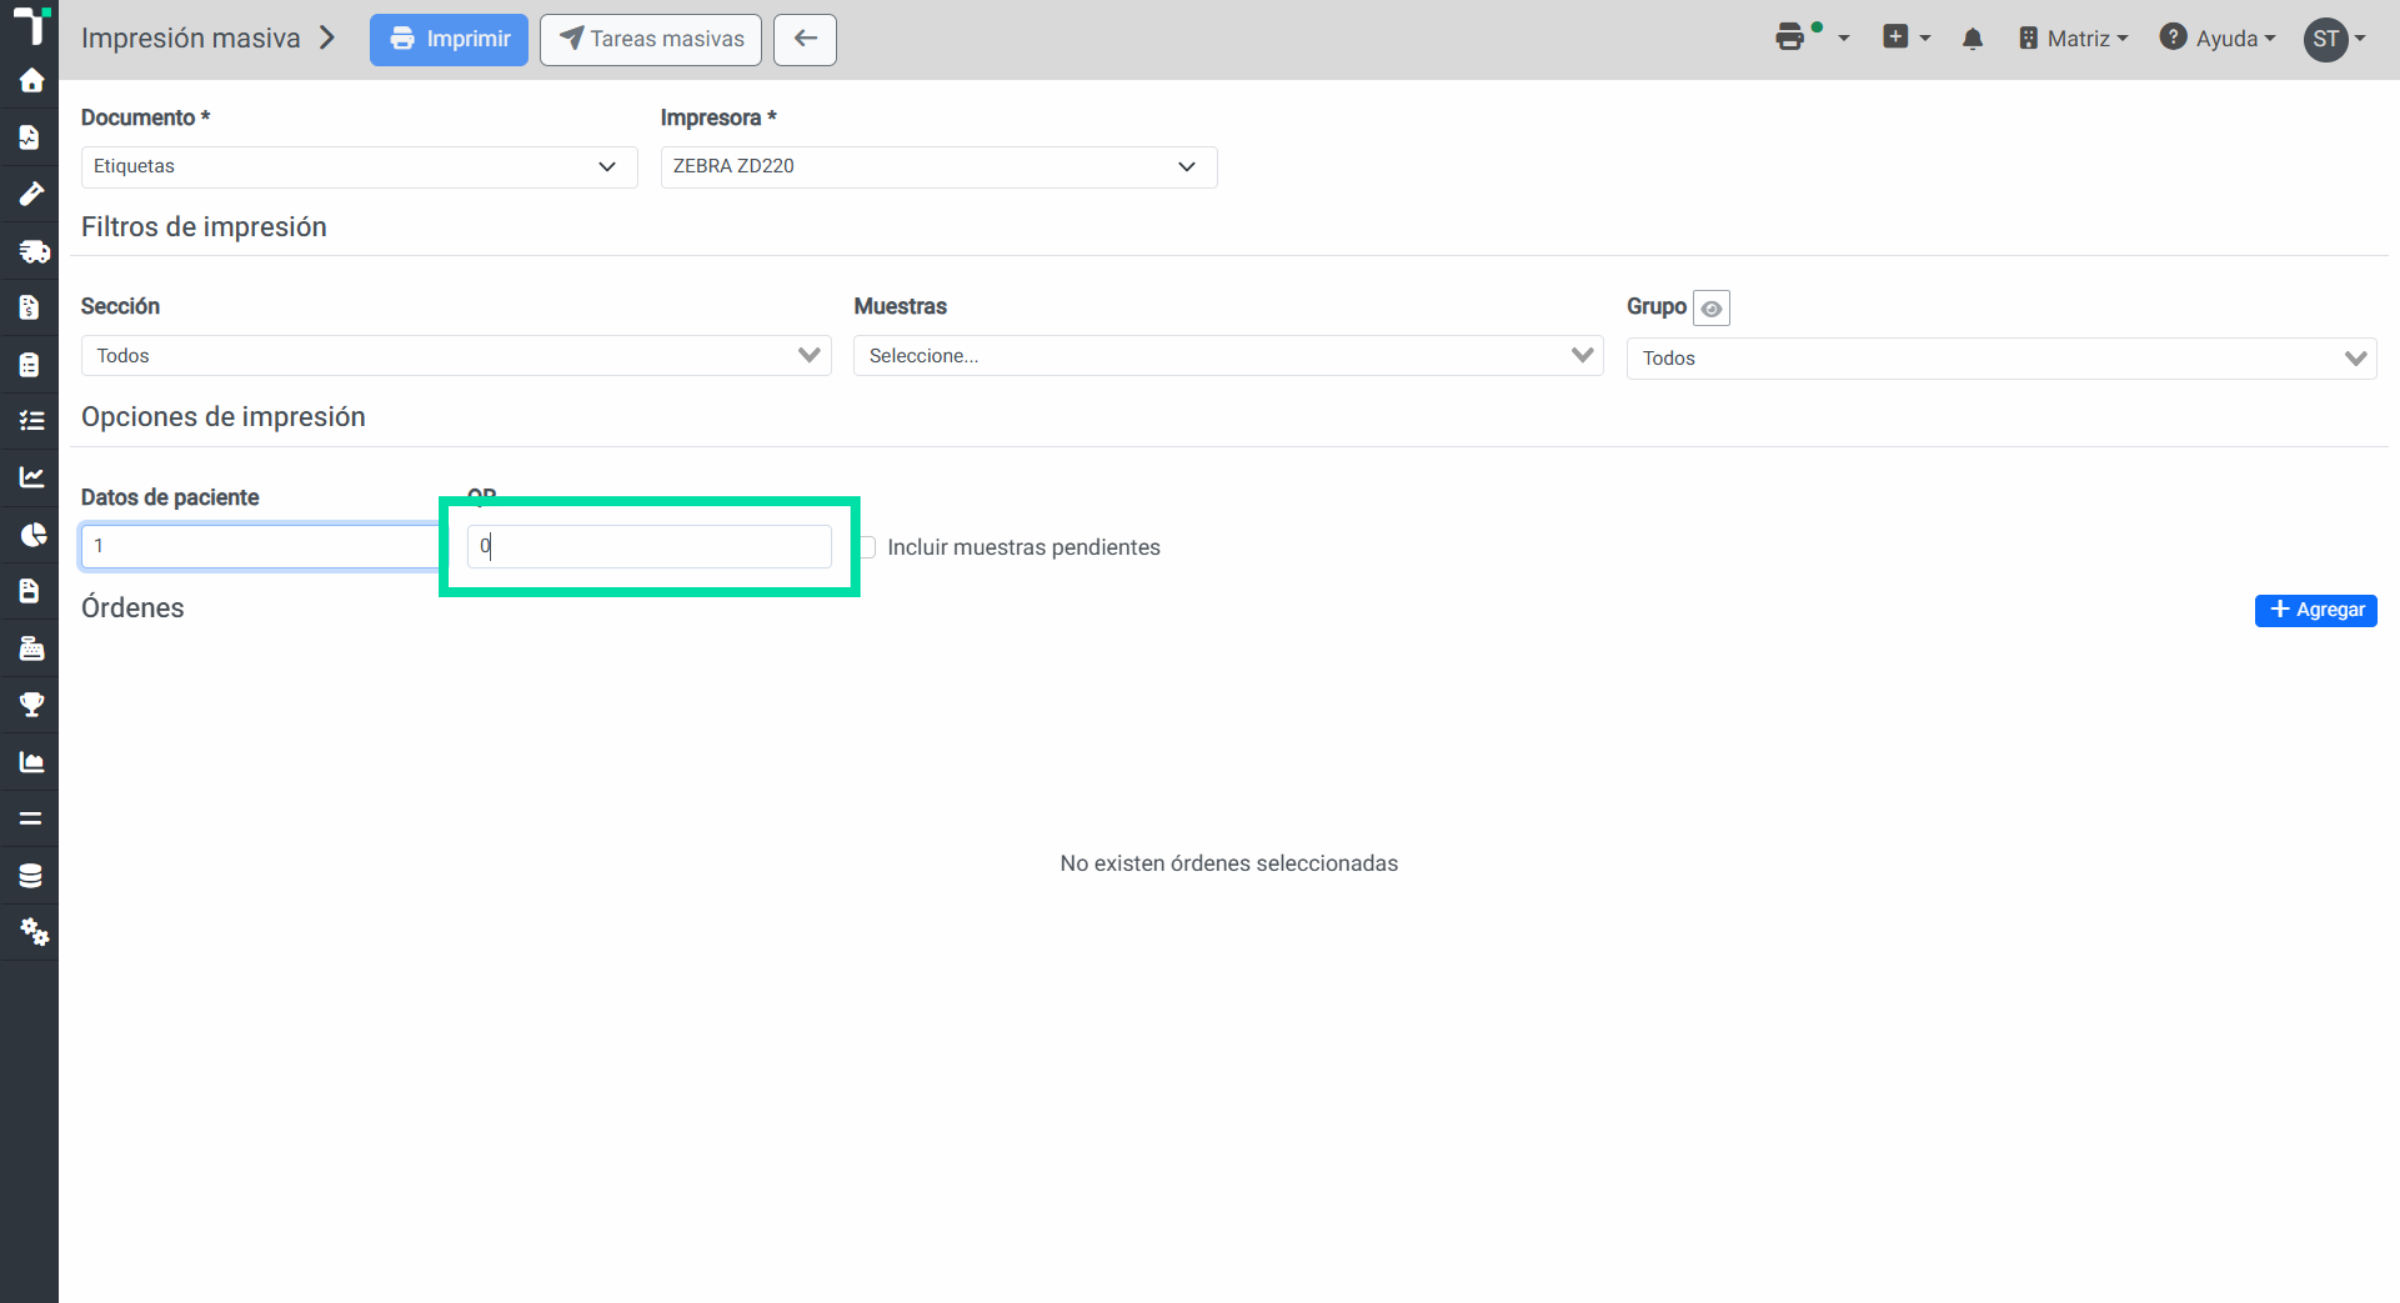Toggle the Grupo eye visibility button
The width and height of the screenshot is (2400, 1303).
tap(1711, 308)
